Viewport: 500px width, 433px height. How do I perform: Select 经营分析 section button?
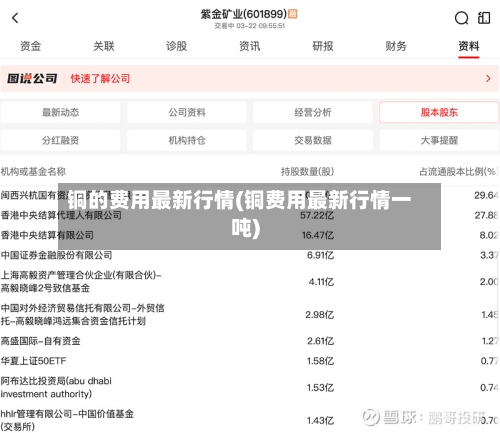[x=313, y=112]
